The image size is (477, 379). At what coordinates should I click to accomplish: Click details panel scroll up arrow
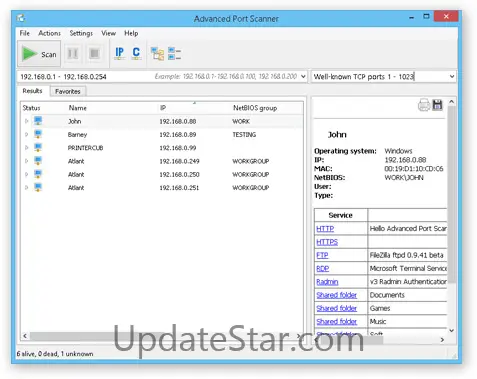coord(452,101)
